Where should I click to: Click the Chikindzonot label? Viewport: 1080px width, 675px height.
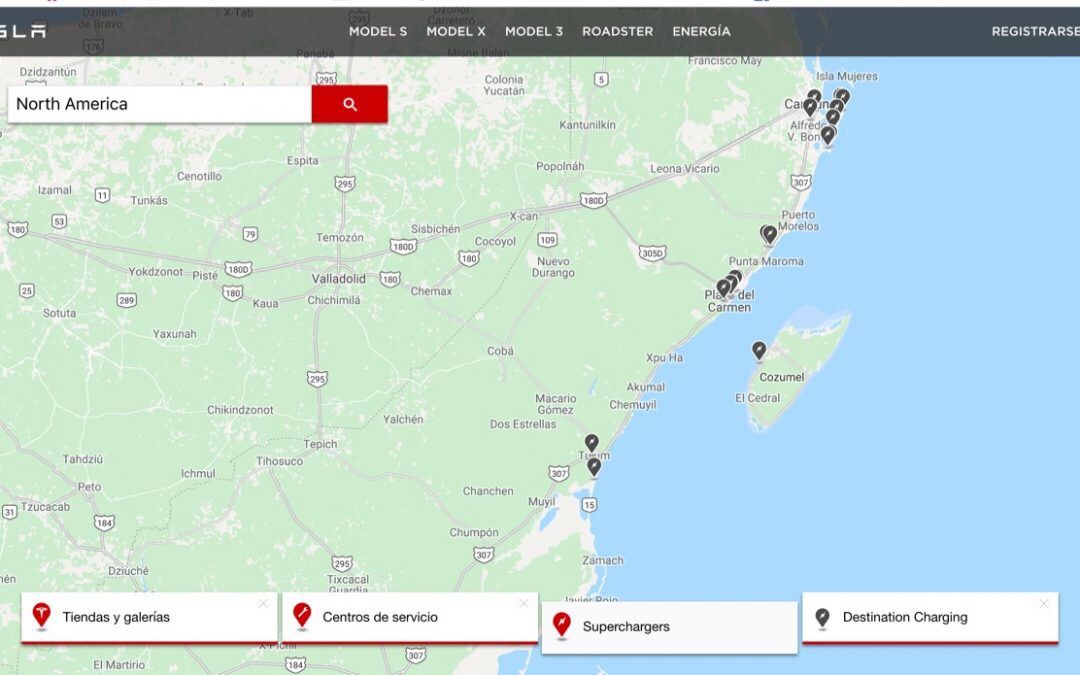(240, 410)
